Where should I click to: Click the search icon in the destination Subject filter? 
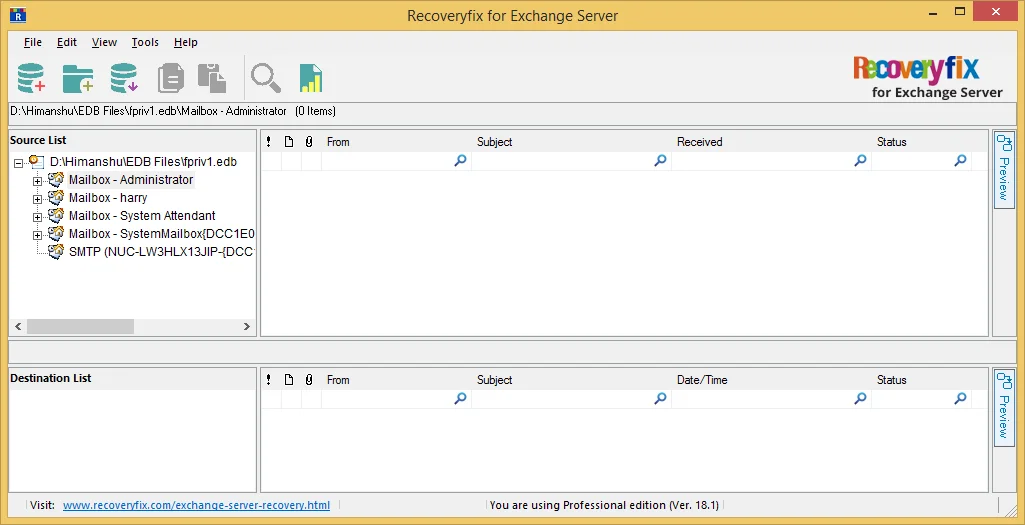(x=660, y=398)
